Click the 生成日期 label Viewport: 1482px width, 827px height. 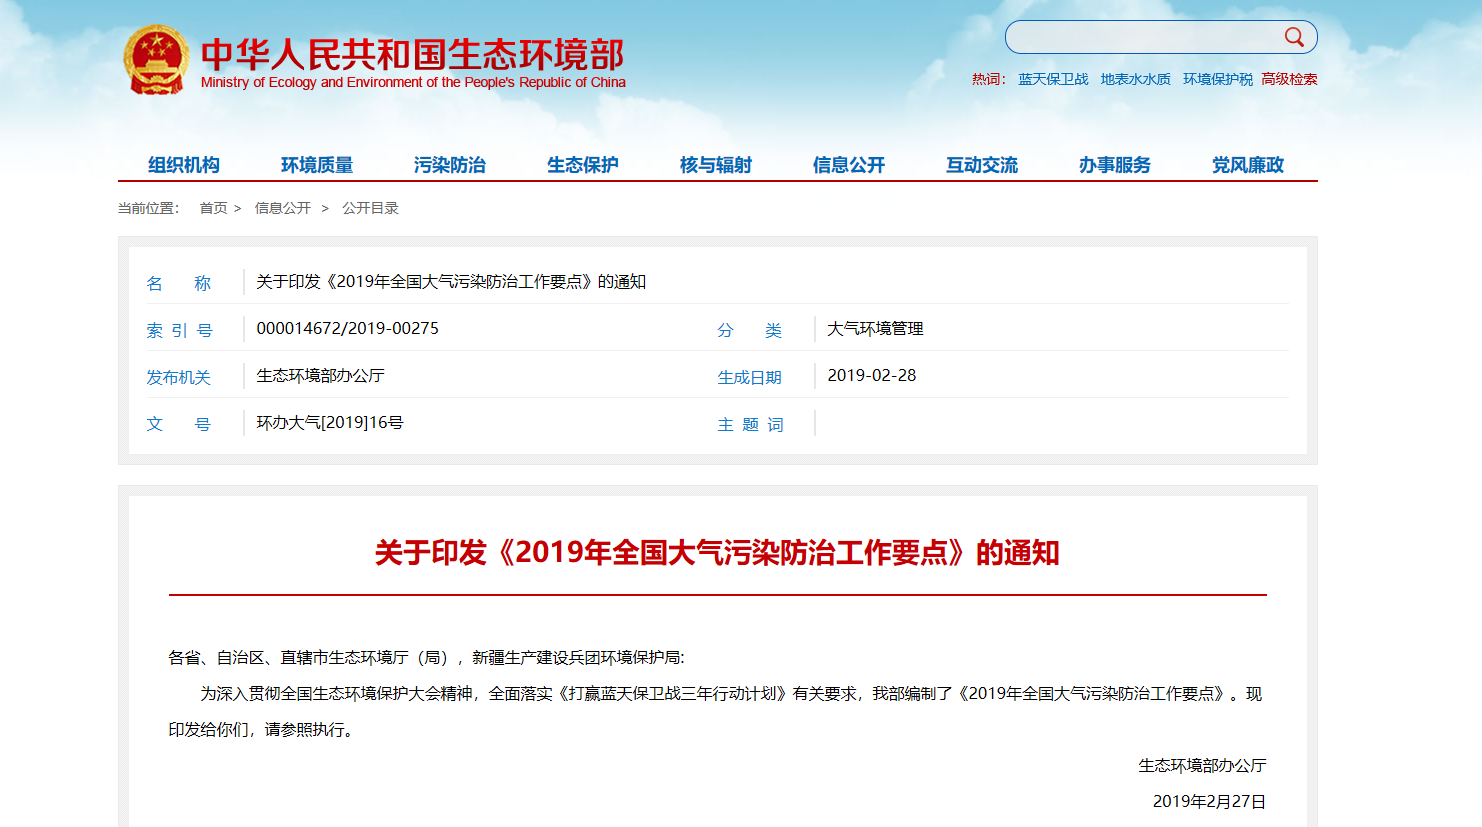[749, 377]
